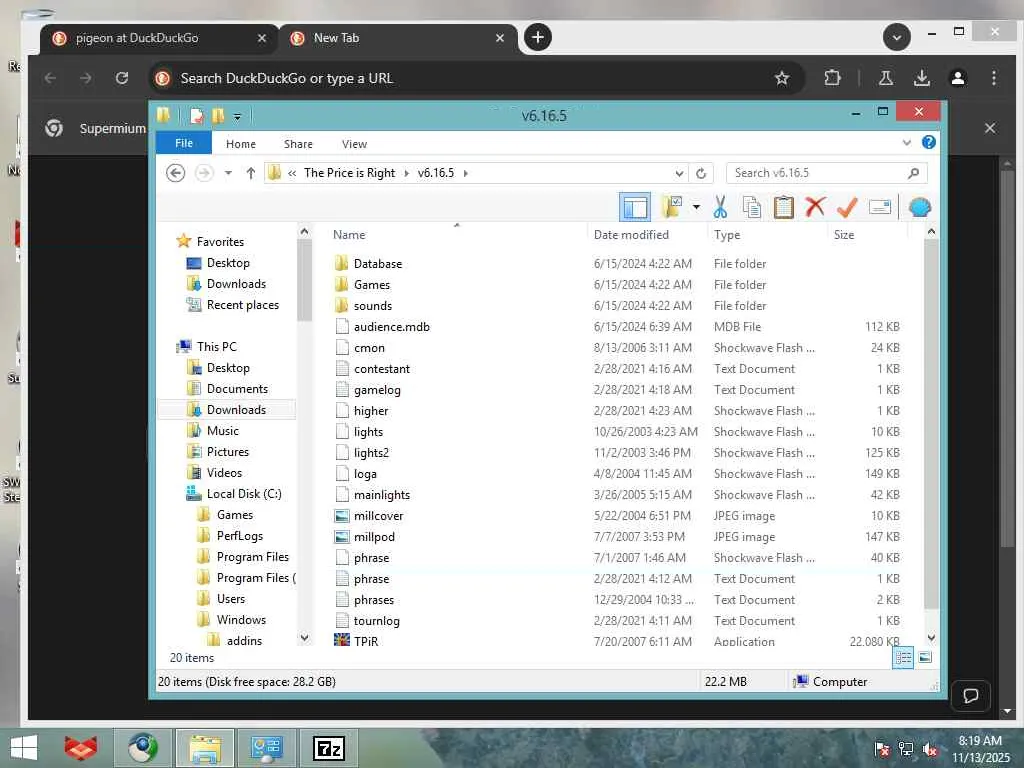The image size is (1024, 768).
Task: Select Local Disk (C:) in tree
Action: (244, 494)
